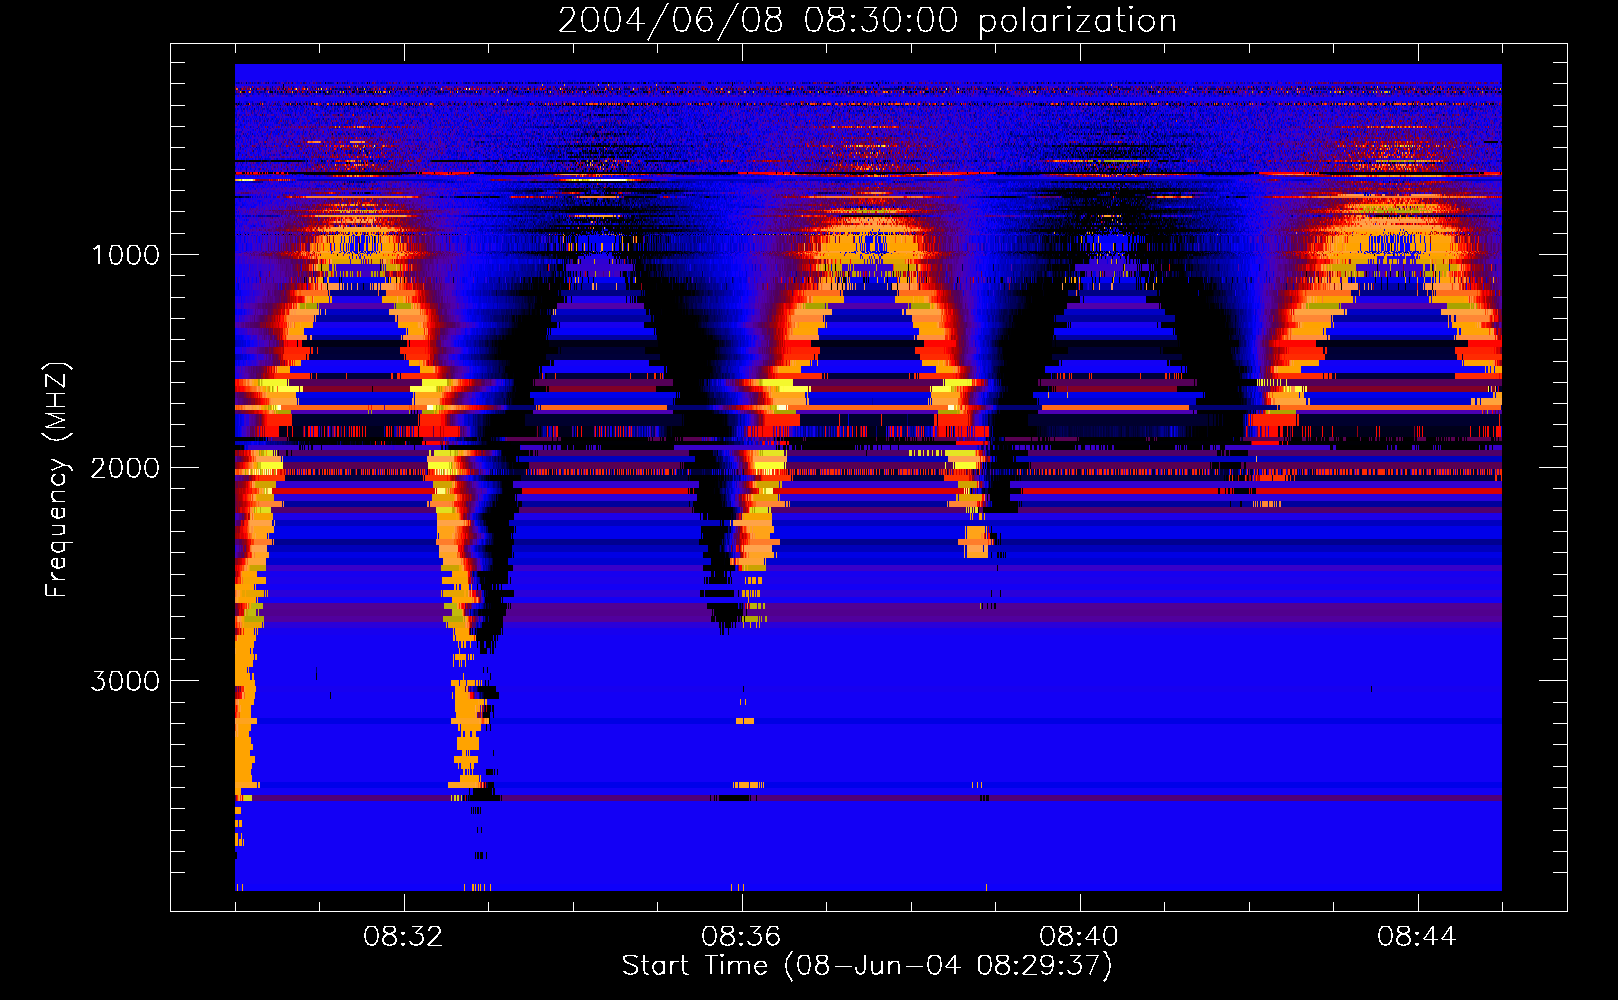Click the 'Start Time (08-Jun-04 08:29:37)' label
This screenshot has width=1618, height=1000.
867,966
